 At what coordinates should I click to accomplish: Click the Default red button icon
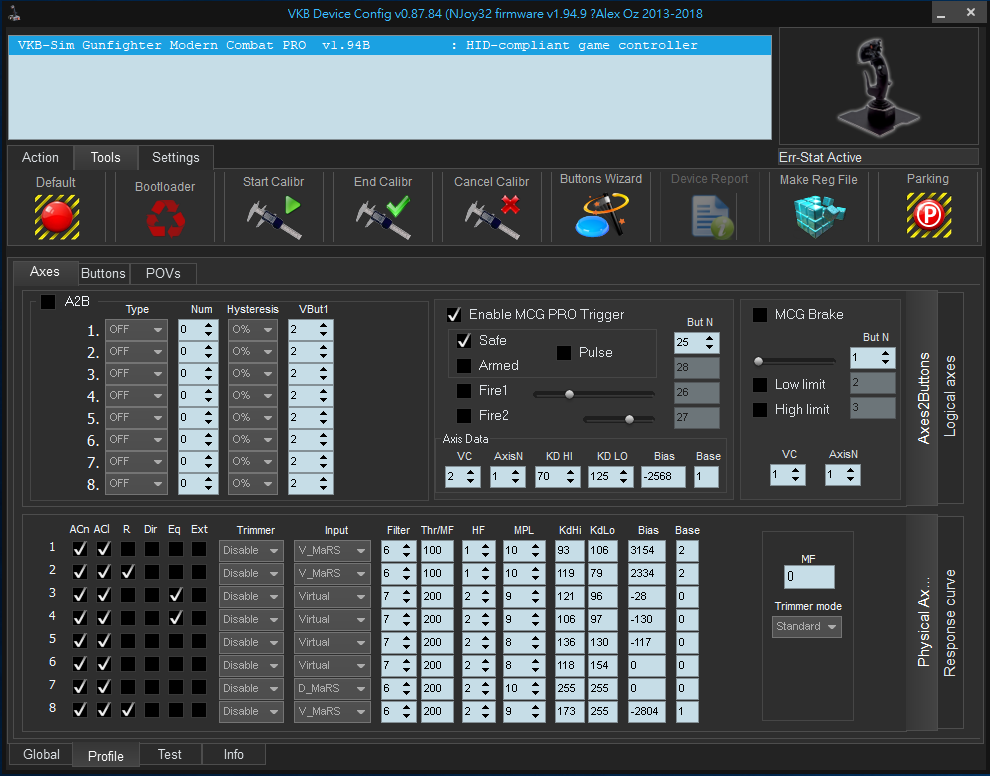[57, 216]
